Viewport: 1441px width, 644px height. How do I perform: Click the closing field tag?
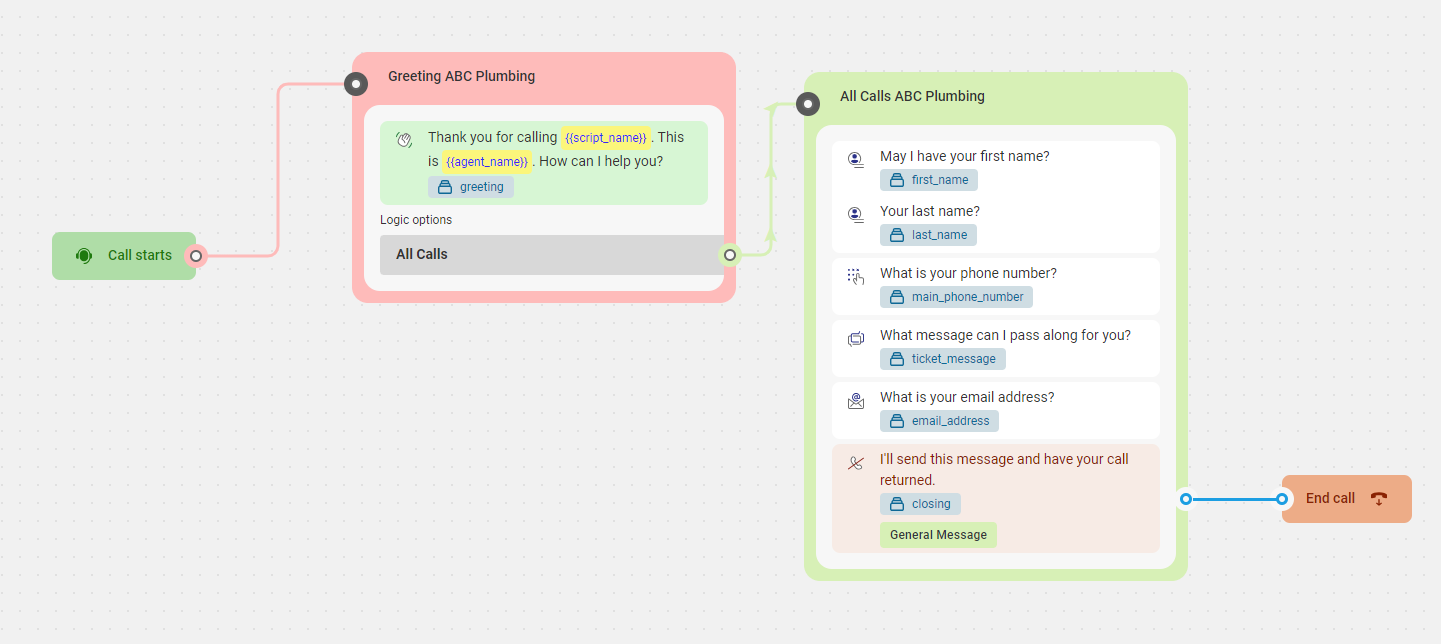(x=920, y=504)
